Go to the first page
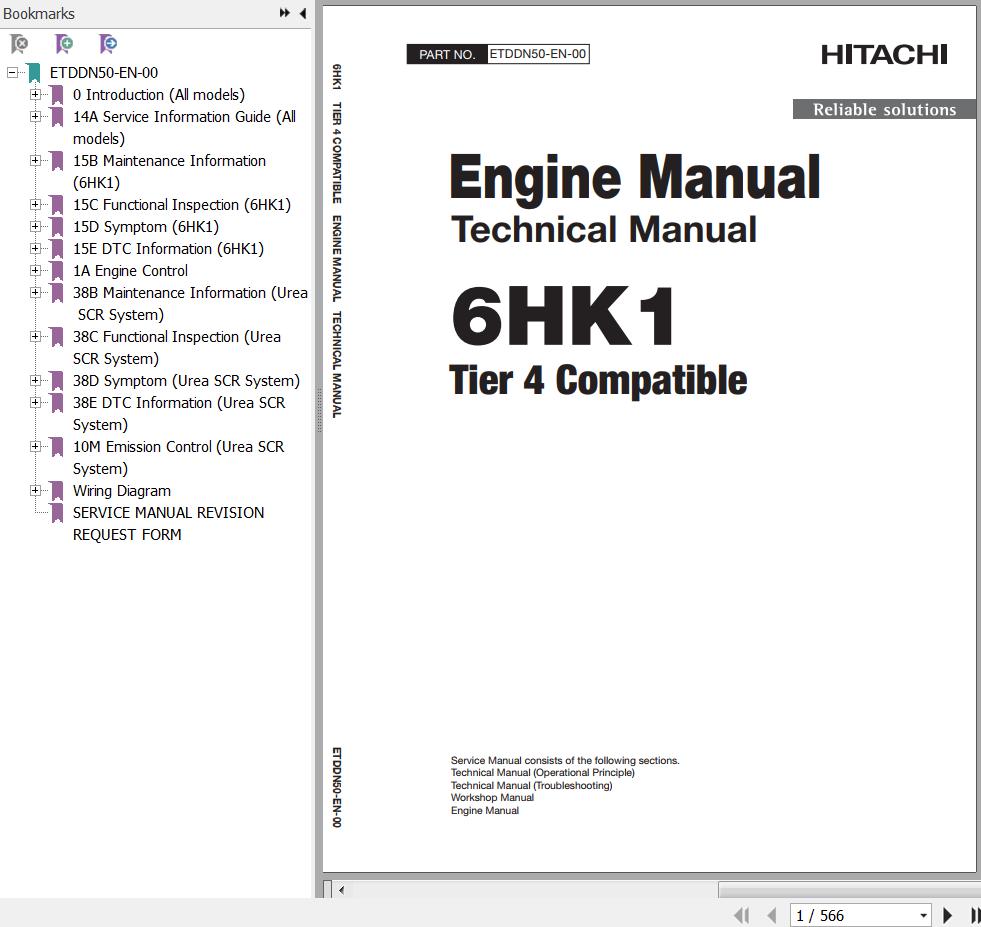 click(741, 915)
